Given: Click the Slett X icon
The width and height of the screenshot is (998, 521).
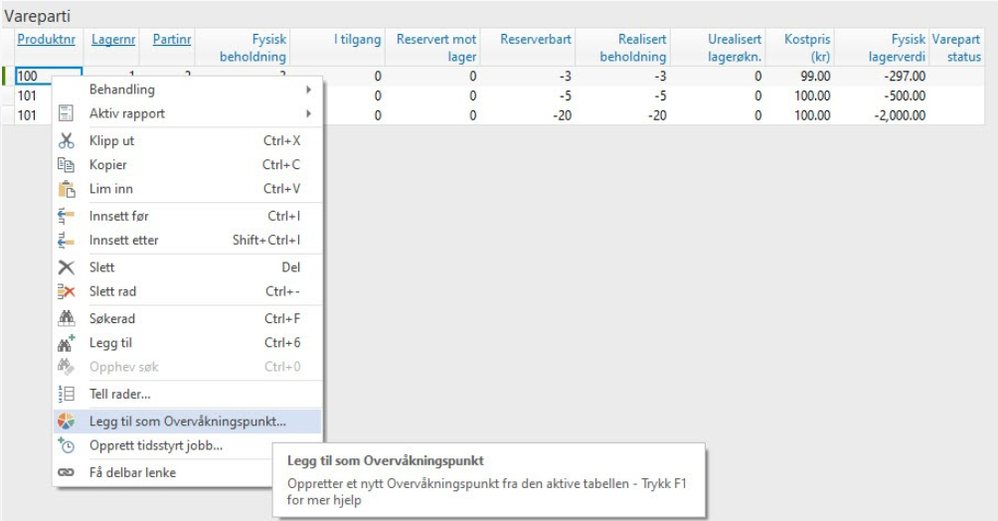Looking at the screenshot, I should (x=67, y=268).
